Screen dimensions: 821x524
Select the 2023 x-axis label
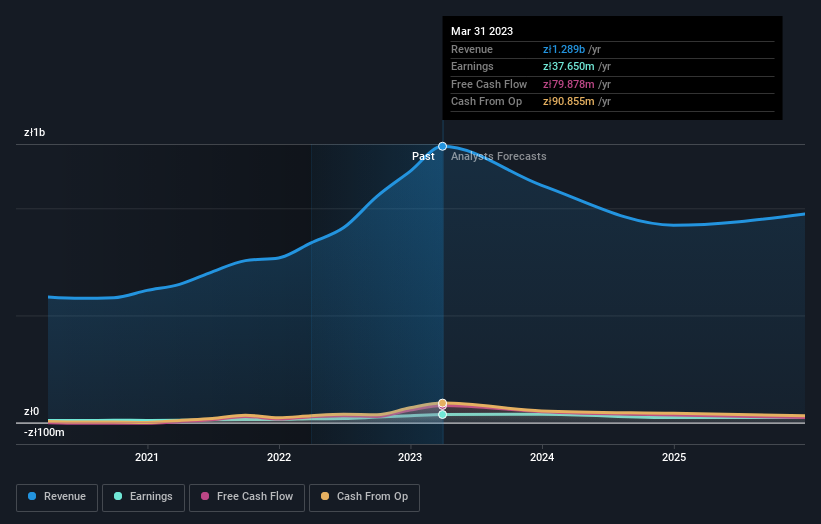pyautogui.click(x=410, y=457)
